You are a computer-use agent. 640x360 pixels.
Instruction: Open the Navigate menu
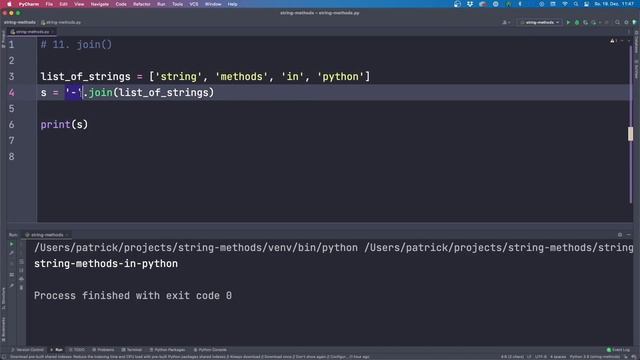[x=100, y=4]
